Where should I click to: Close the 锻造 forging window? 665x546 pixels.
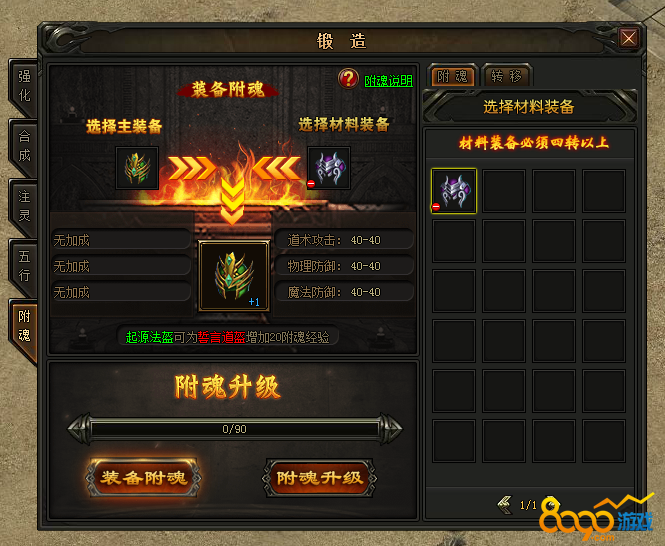point(629,38)
